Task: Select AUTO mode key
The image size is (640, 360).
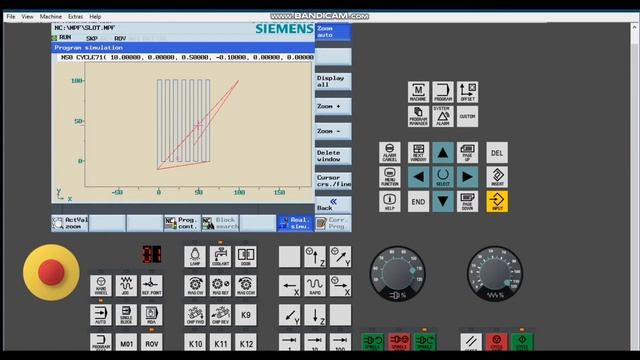Action: click(101, 315)
